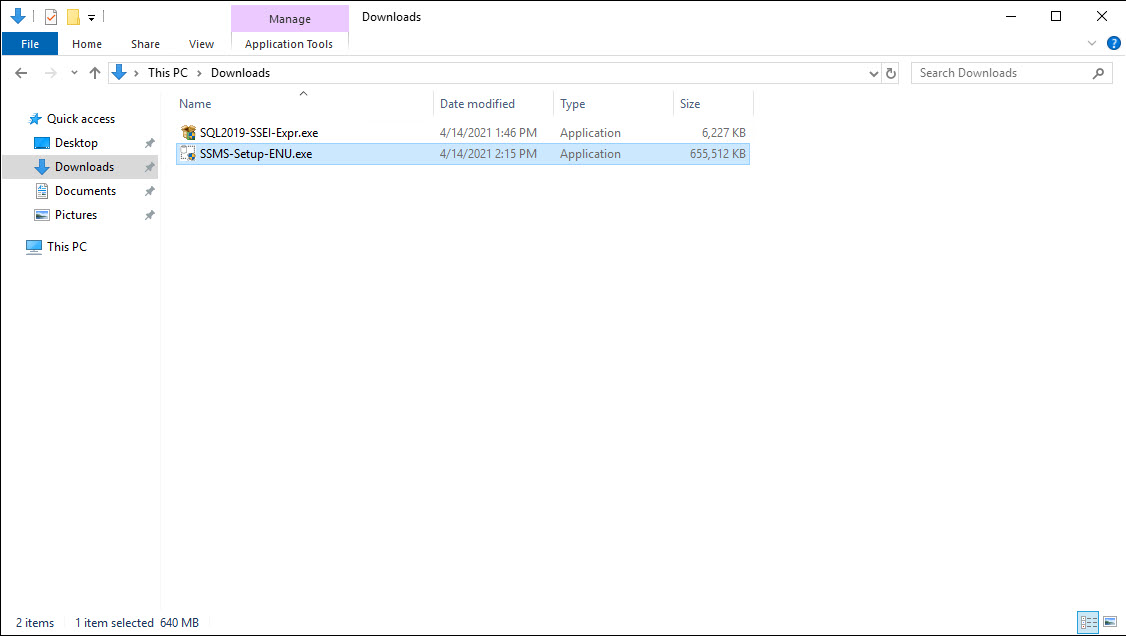The height and width of the screenshot is (636, 1126).
Task: Open Customize Quick Access Toolbar dropdown
Action: 91,17
